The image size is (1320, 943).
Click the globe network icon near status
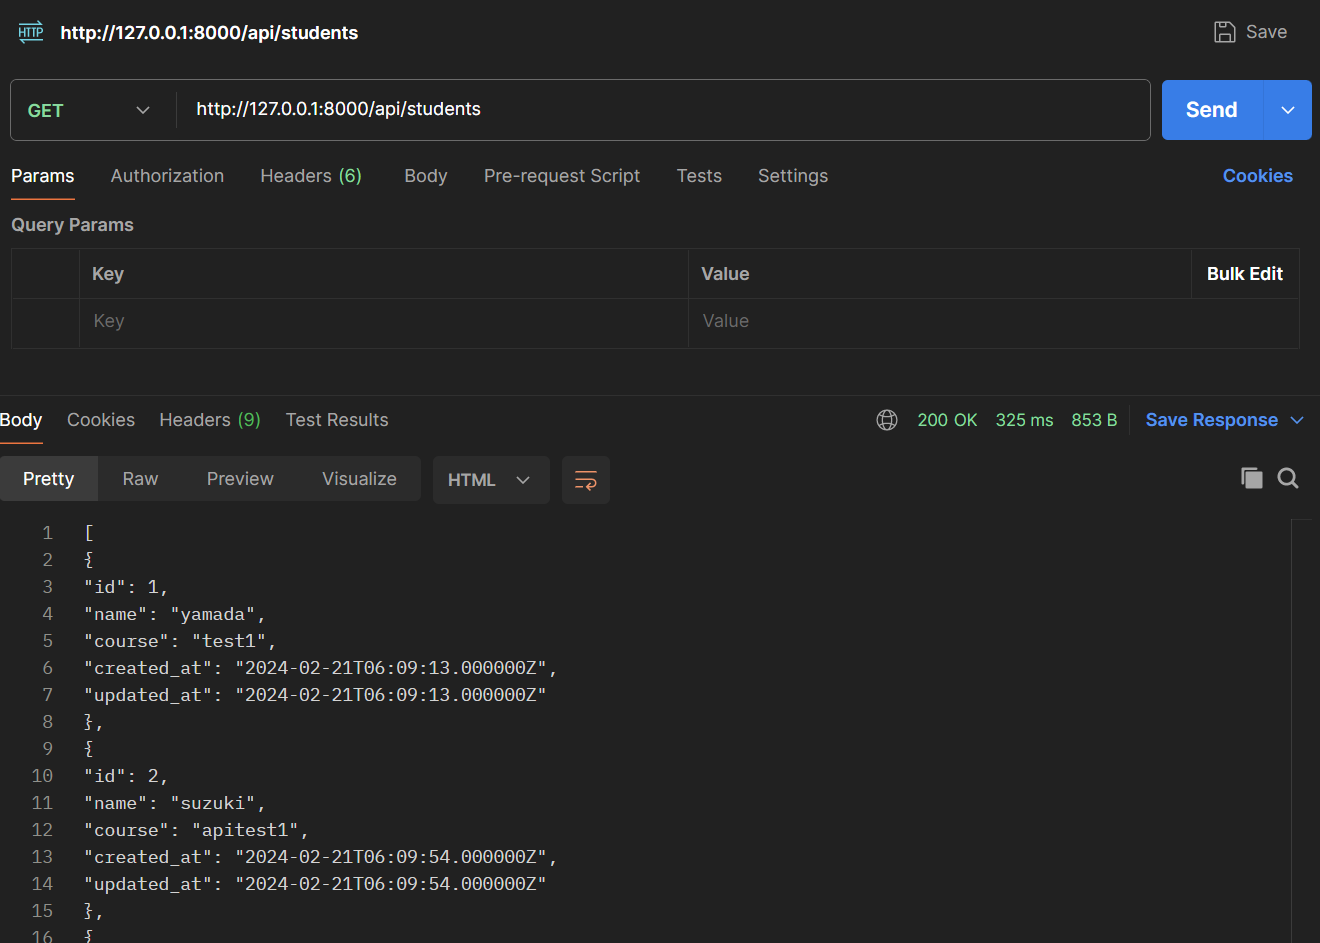point(886,419)
